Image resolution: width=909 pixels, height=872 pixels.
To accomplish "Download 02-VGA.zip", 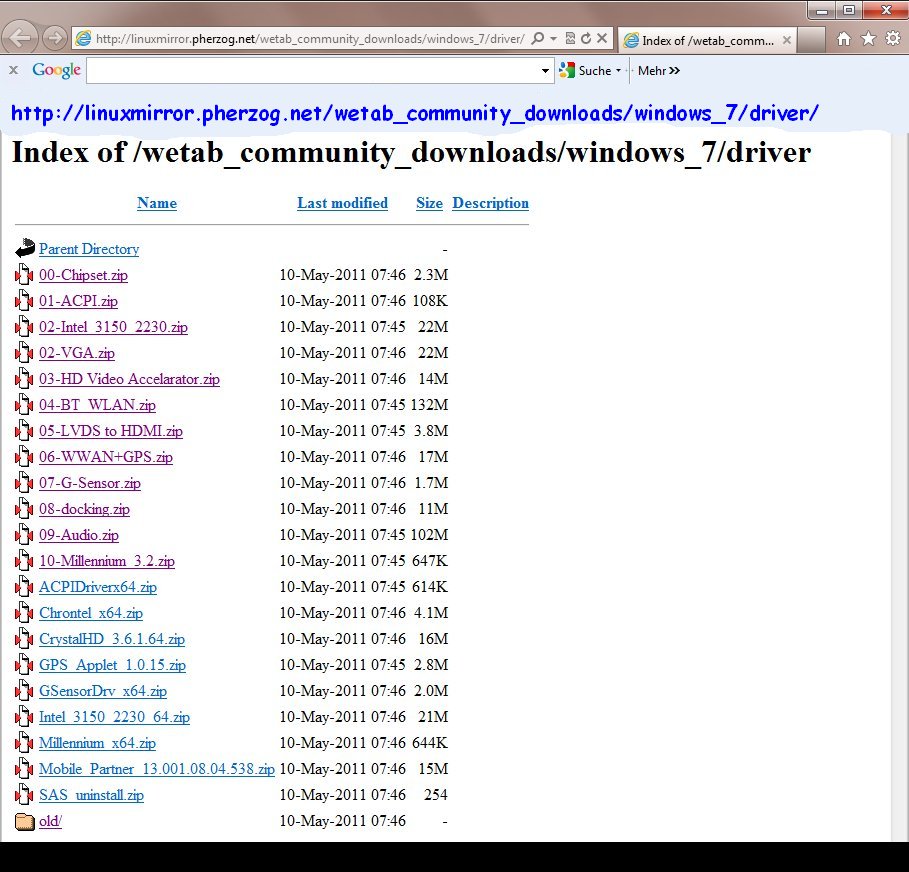I will coord(77,353).
